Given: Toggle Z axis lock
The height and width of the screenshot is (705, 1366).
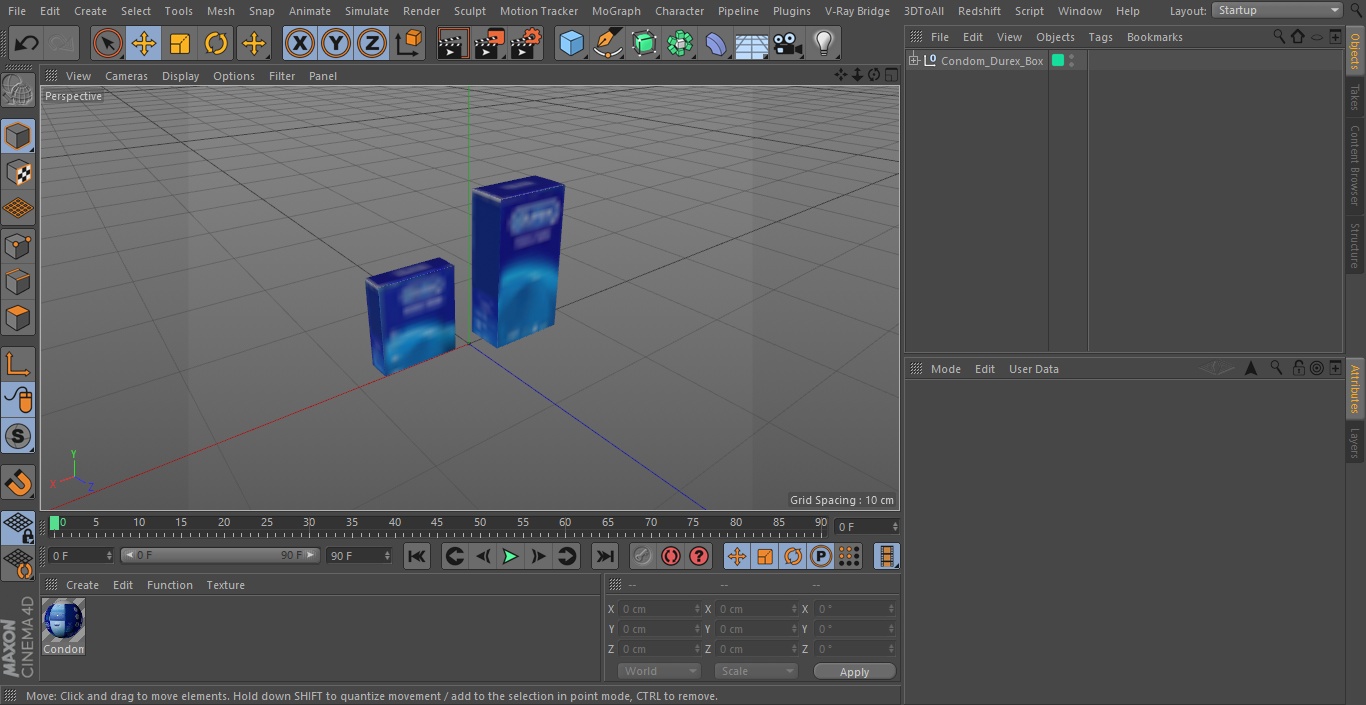Looking at the screenshot, I should [372, 43].
